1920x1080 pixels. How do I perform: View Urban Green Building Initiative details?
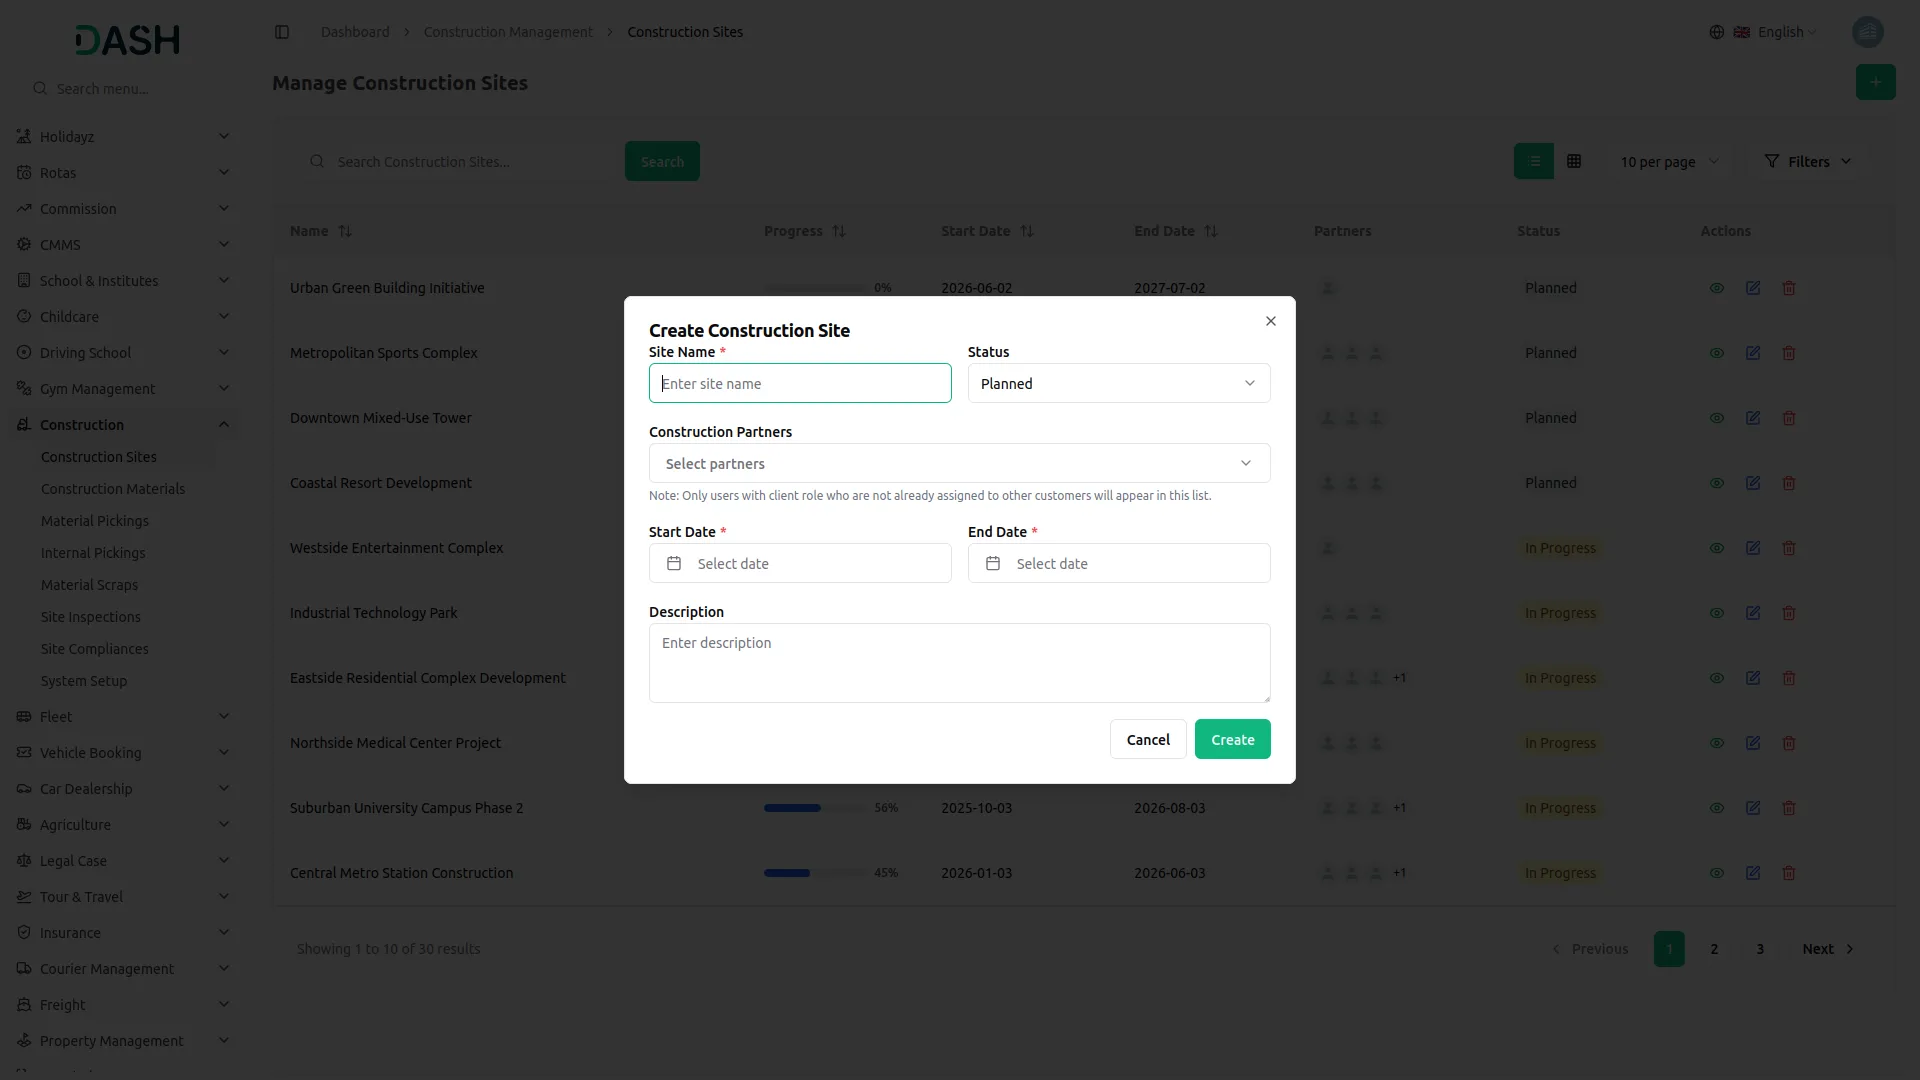[x=1717, y=288]
